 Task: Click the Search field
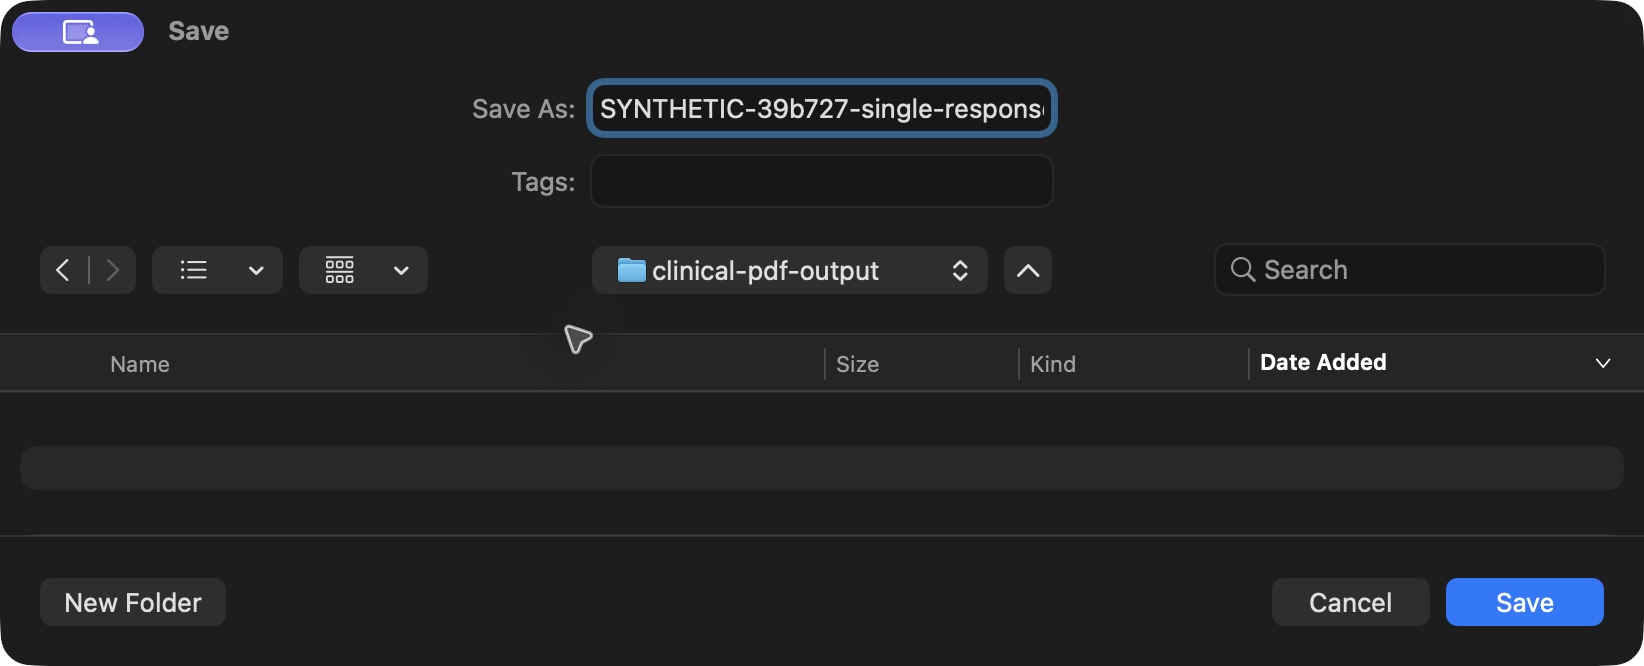(1410, 270)
